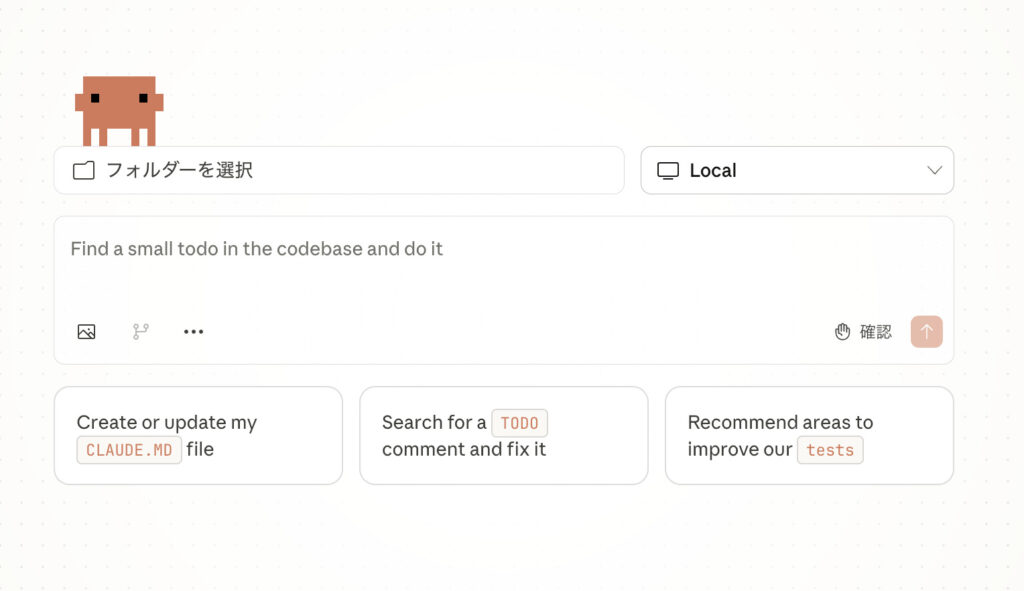This screenshot has height=591, width=1024.
Task: Click the TODO code chip
Action: click(x=519, y=423)
